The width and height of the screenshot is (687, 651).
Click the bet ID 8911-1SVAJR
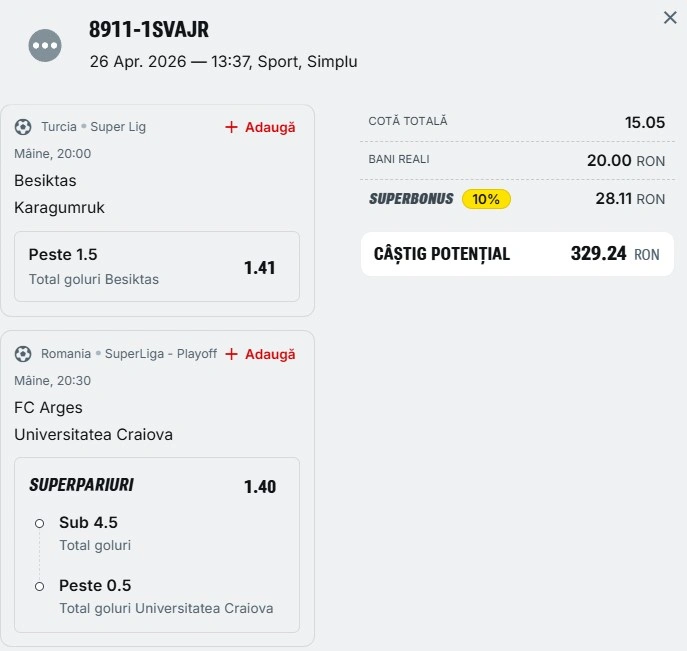[148, 30]
